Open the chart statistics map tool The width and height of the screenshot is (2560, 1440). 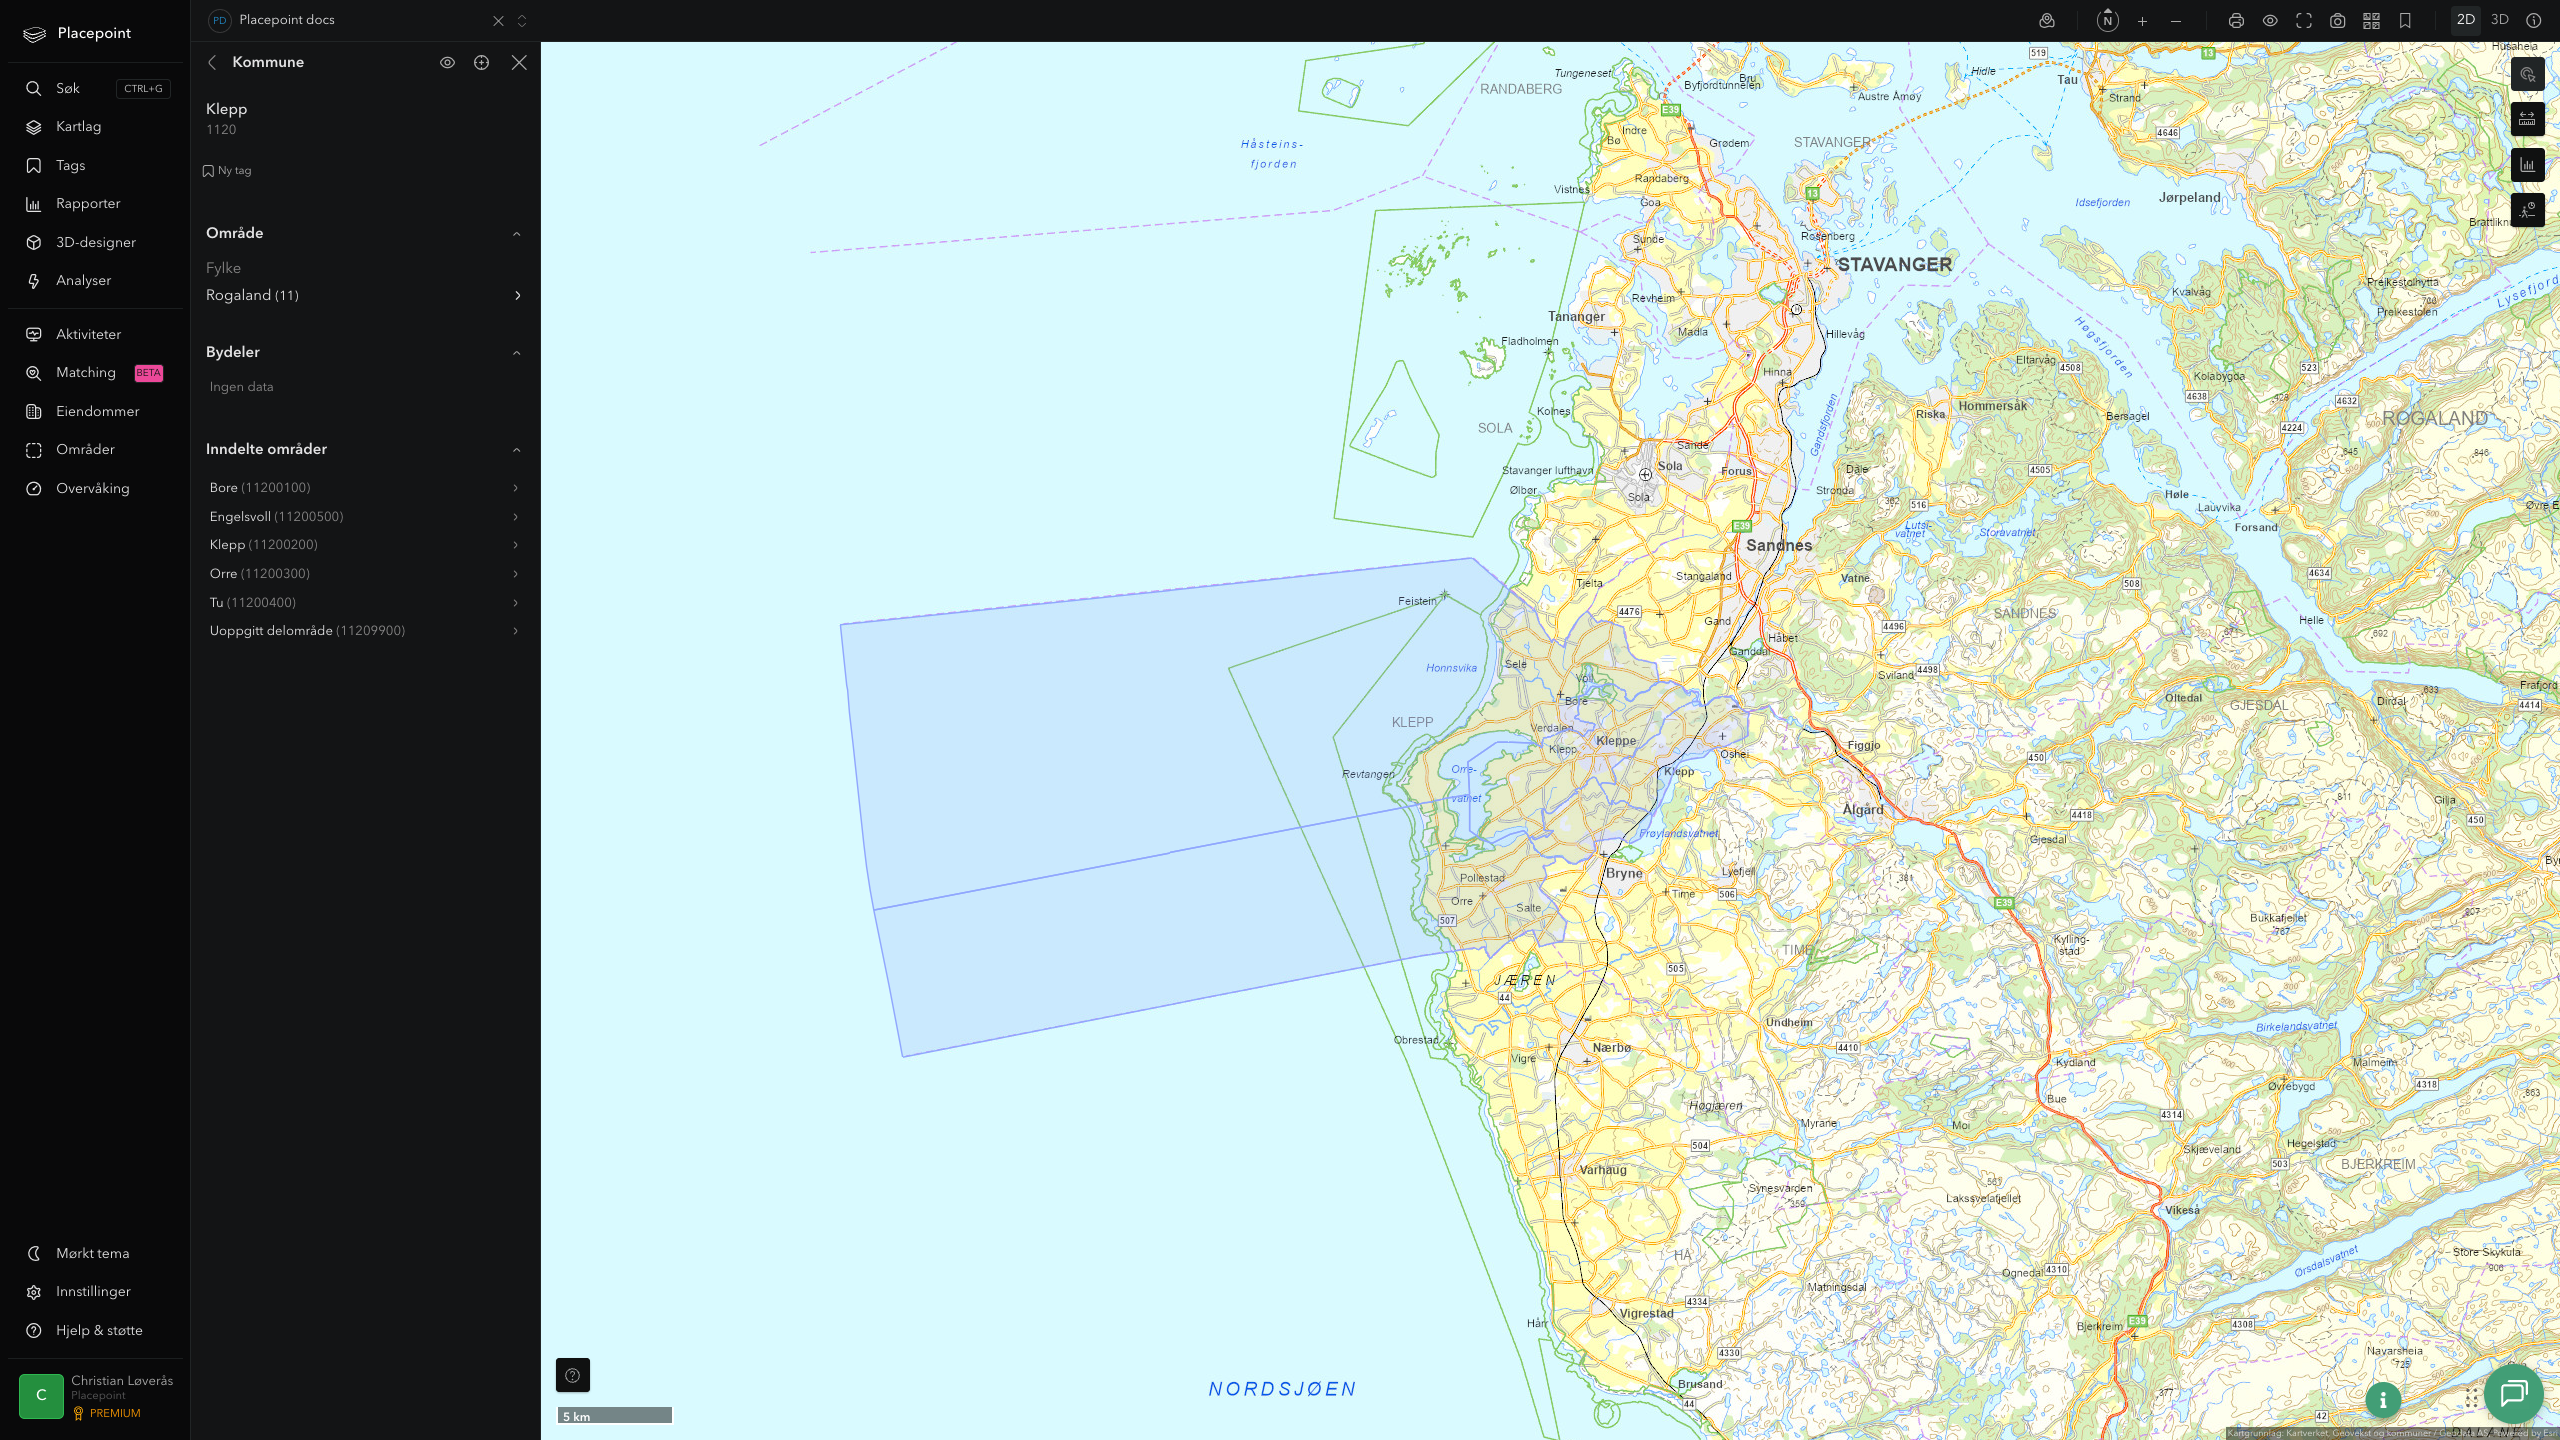pyautogui.click(x=2527, y=165)
